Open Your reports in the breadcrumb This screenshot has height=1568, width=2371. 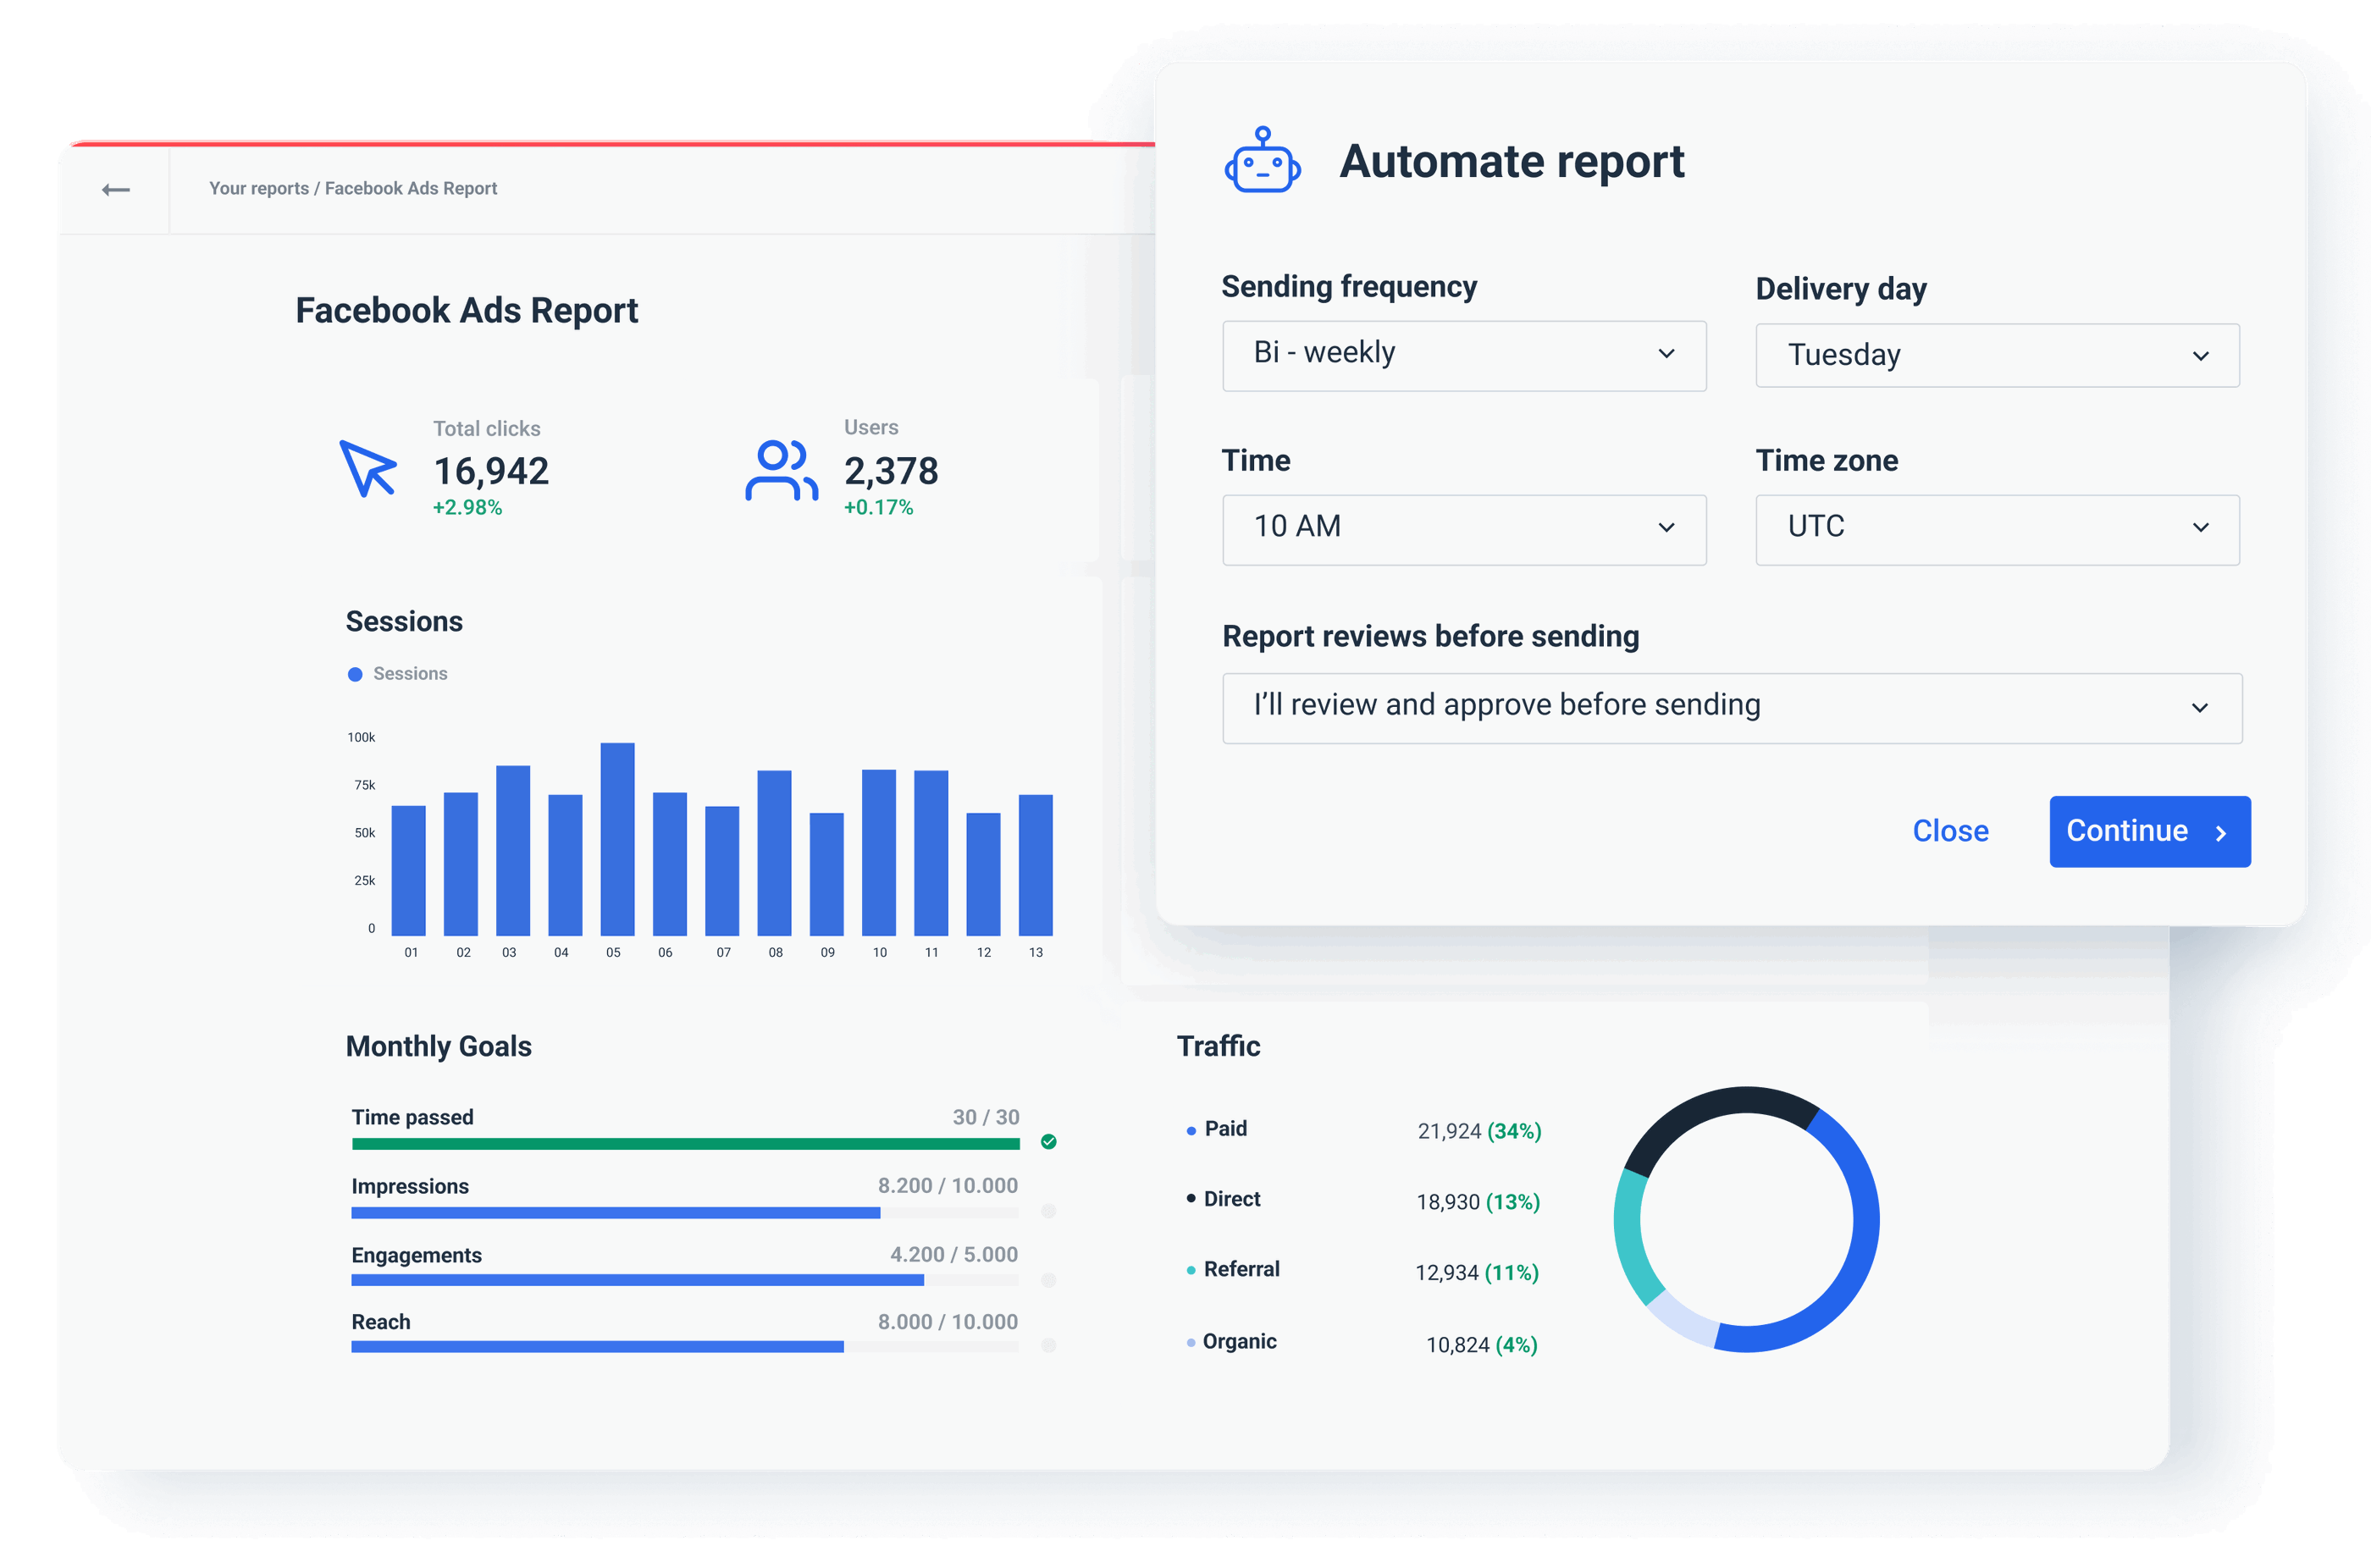(x=258, y=188)
